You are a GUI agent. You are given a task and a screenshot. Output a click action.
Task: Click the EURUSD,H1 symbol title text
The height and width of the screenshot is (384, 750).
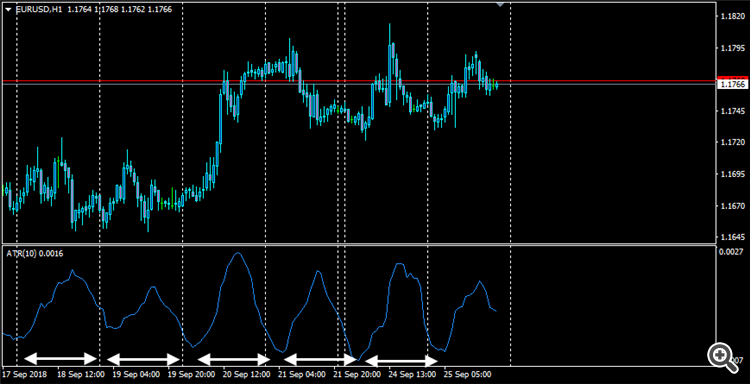tap(39, 9)
